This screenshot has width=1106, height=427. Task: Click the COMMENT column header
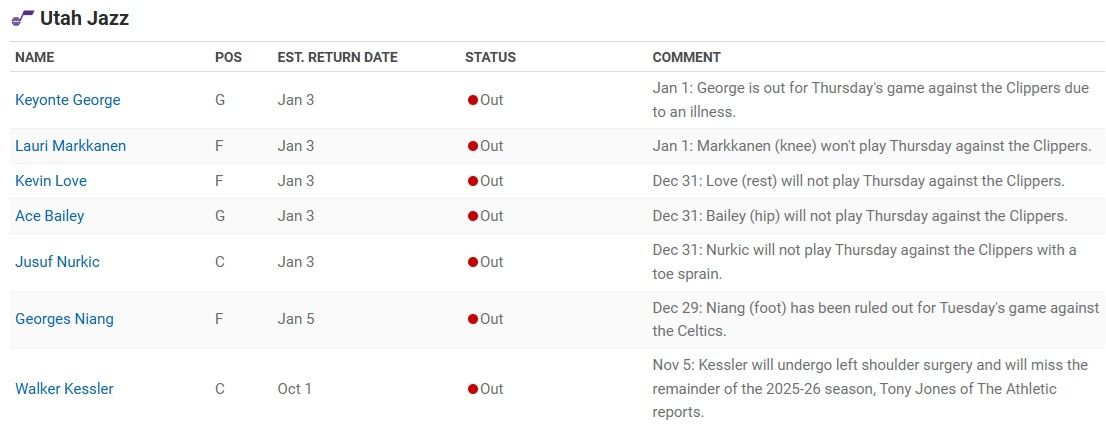click(686, 57)
